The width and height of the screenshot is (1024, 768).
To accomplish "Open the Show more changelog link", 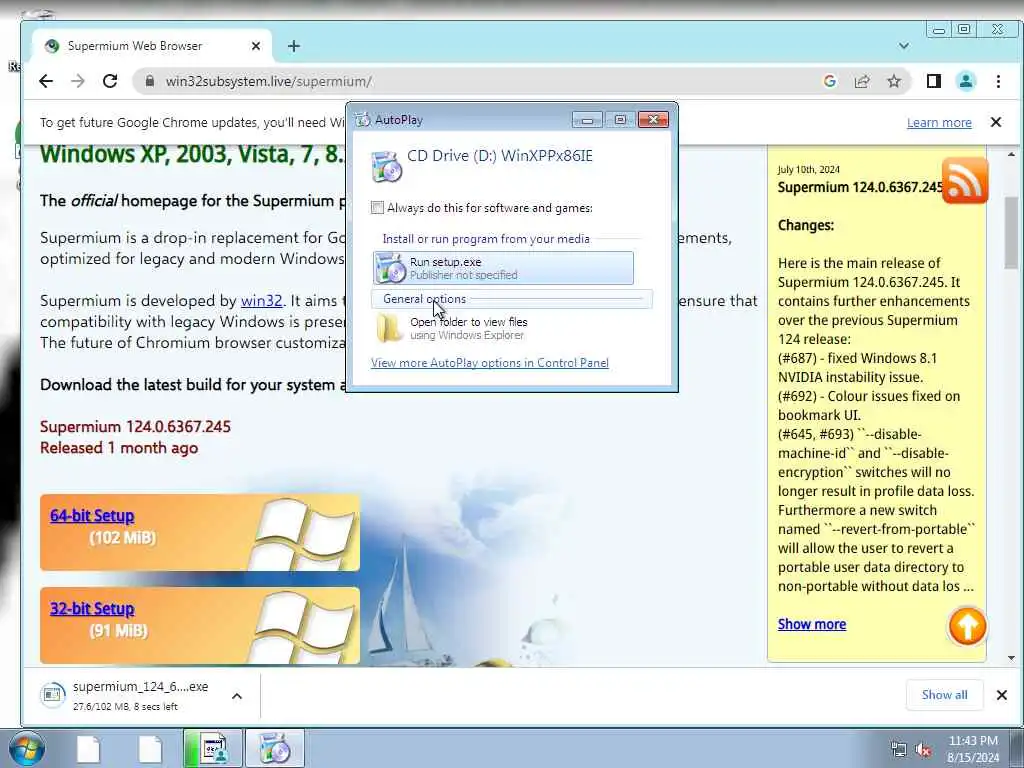I will pos(812,624).
